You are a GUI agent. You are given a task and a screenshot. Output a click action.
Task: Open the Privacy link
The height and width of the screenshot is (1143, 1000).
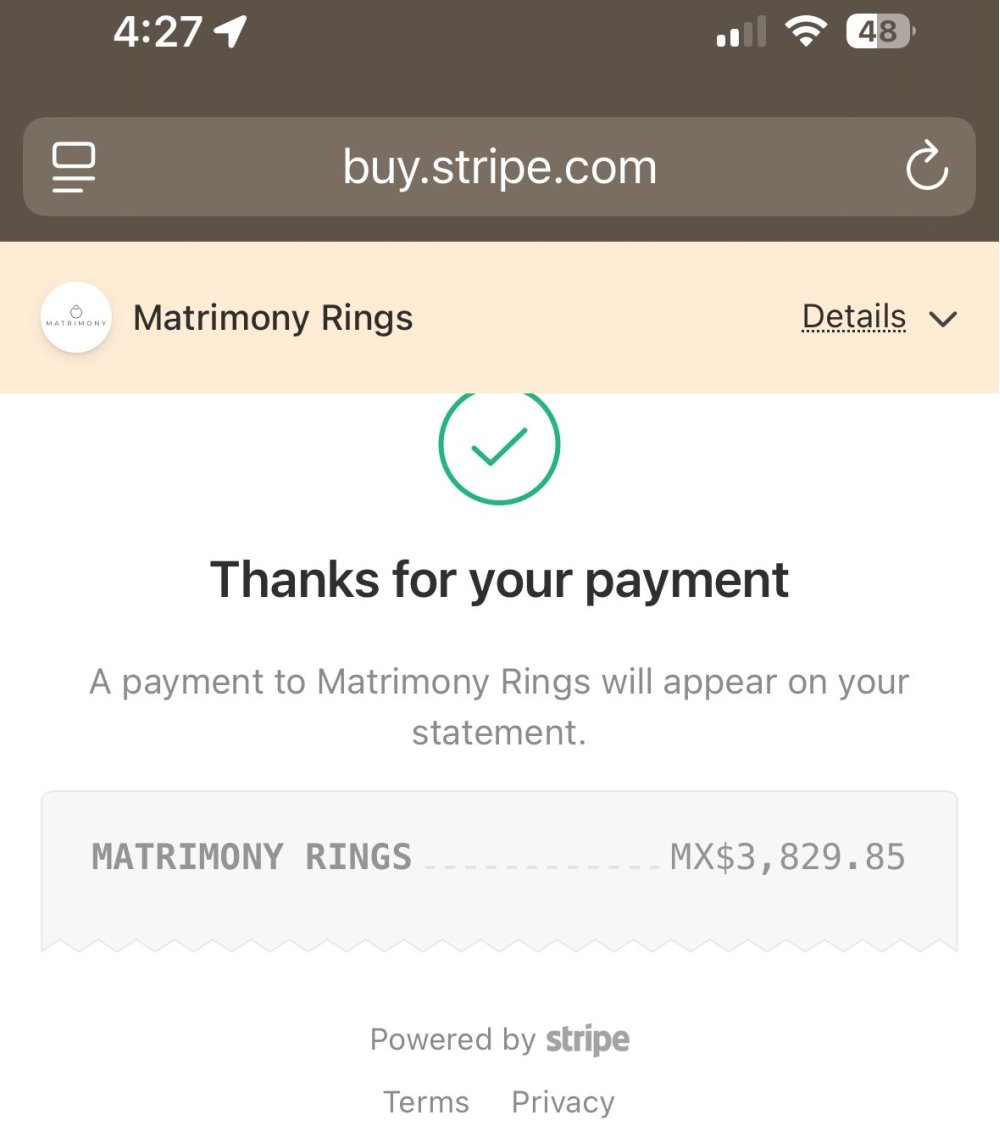(563, 1102)
